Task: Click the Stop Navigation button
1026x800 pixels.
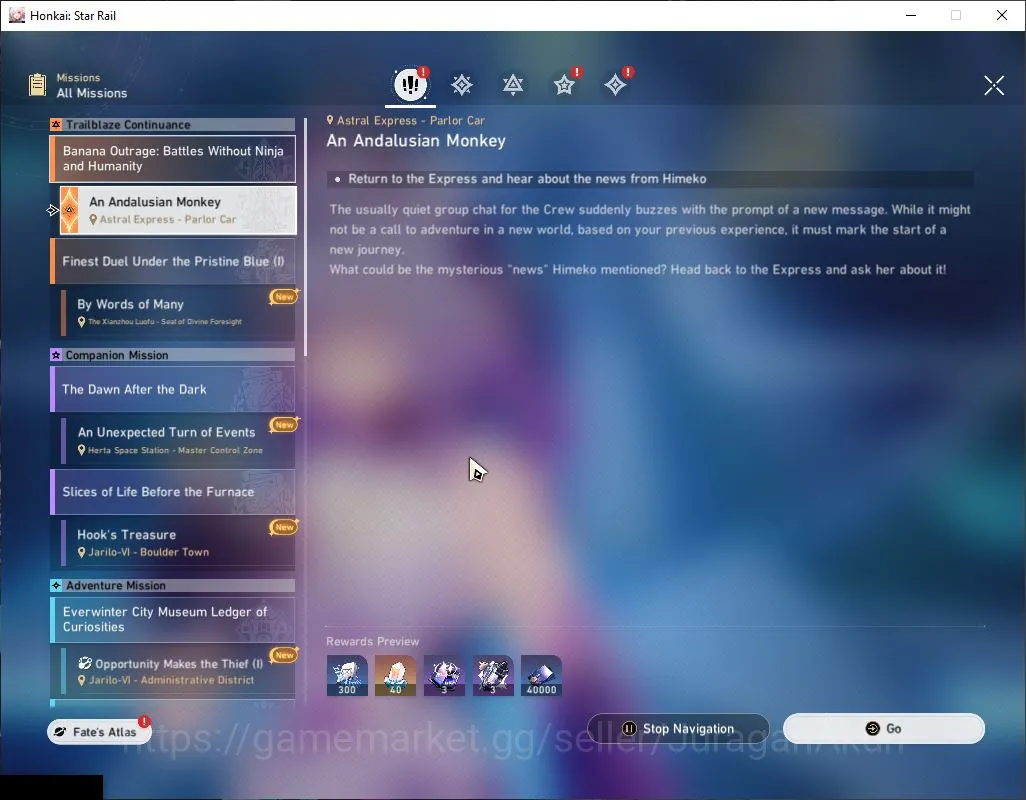Action: click(x=679, y=729)
